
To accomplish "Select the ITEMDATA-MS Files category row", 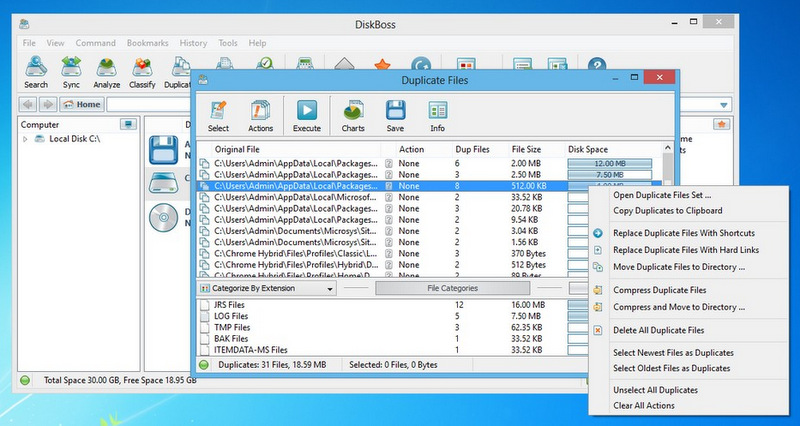I will (393, 350).
